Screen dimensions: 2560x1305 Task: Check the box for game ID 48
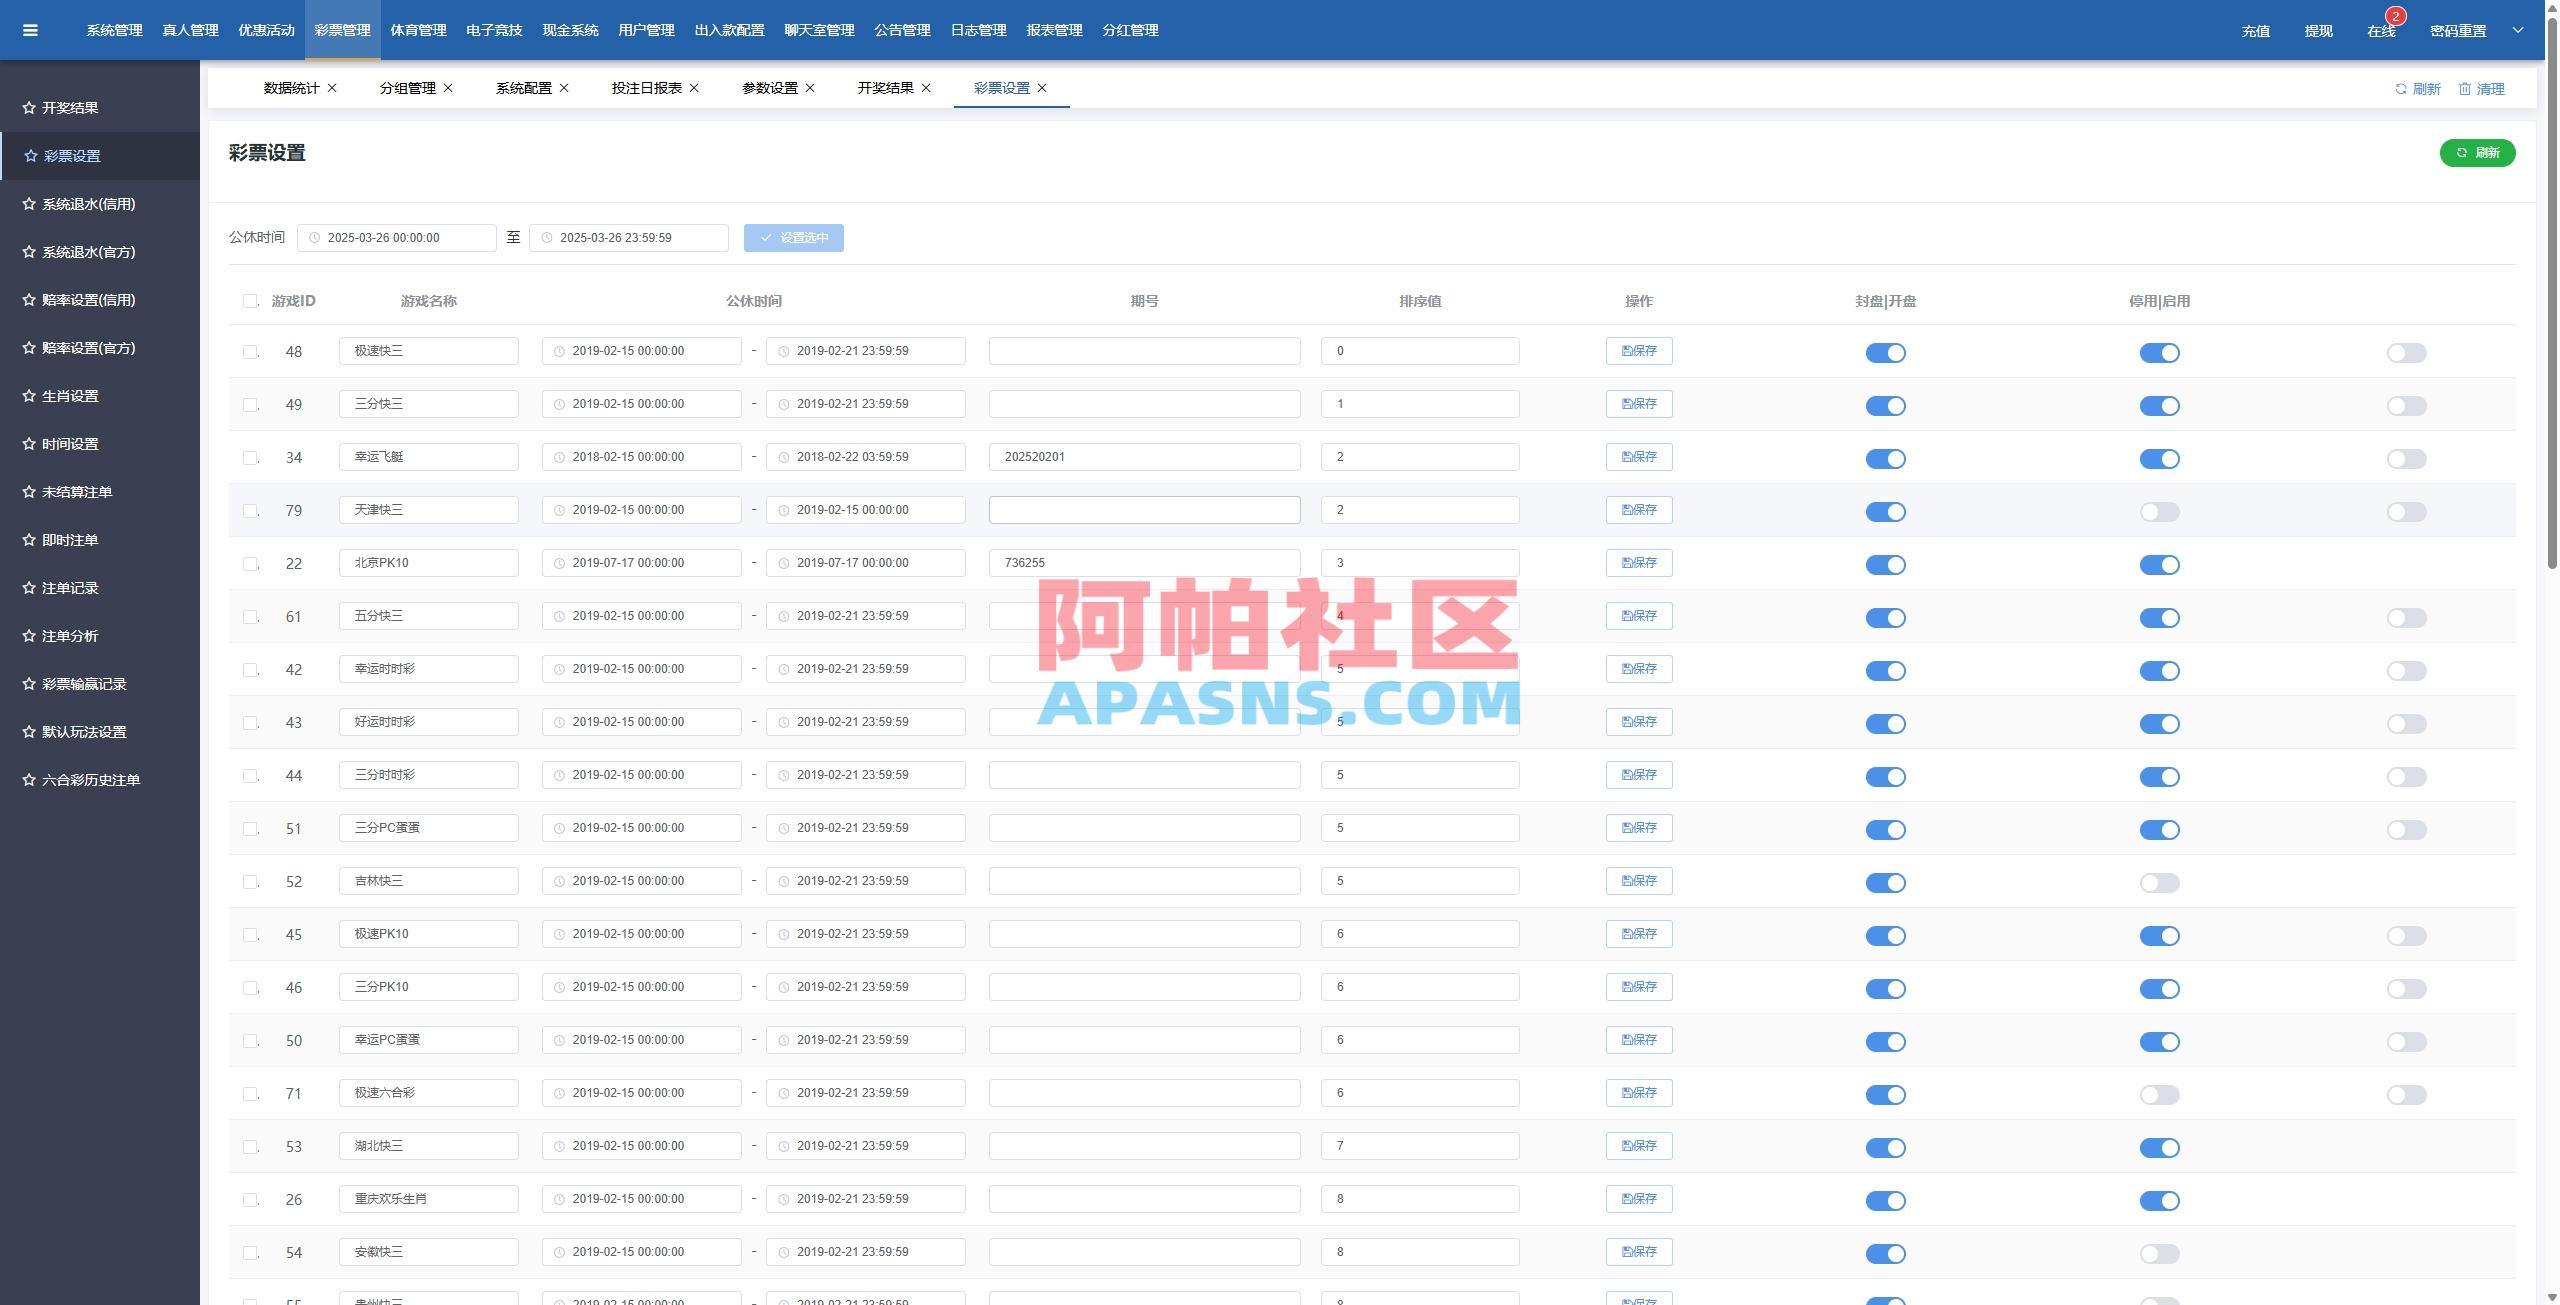point(250,352)
